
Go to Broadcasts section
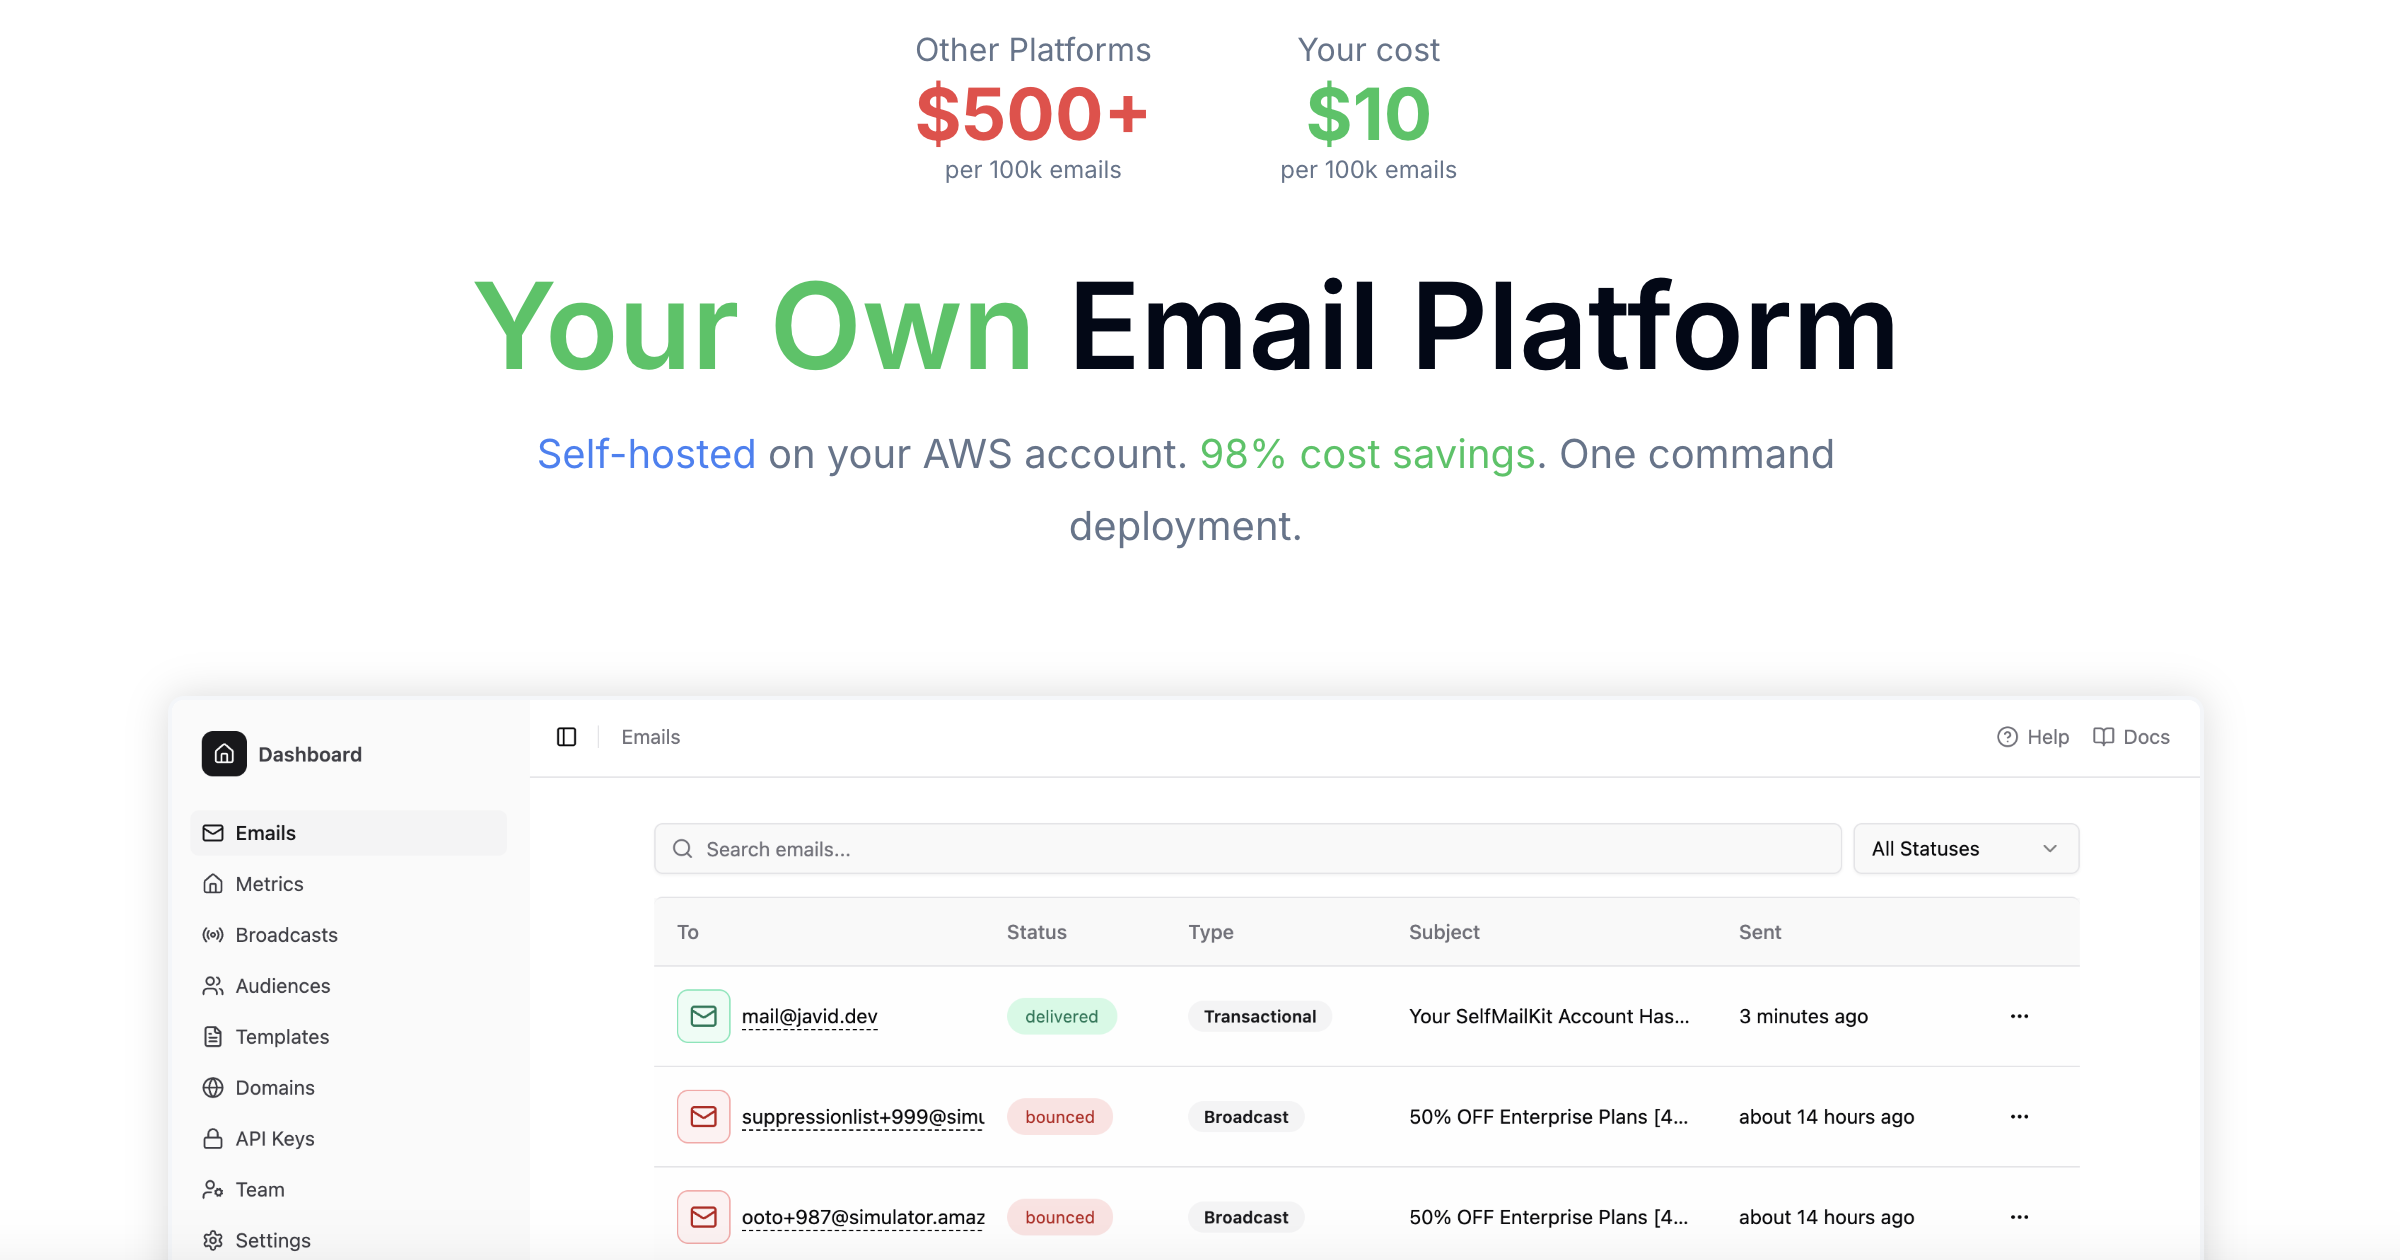coord(348,935)
